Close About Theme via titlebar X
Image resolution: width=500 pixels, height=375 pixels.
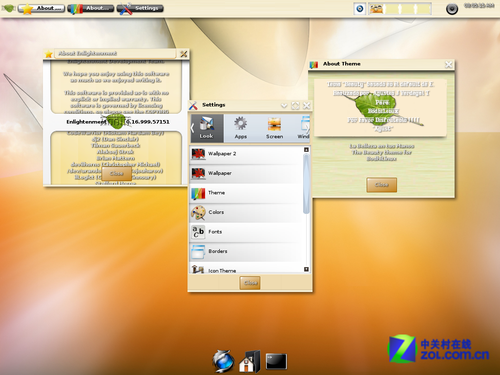(x=449, y=64)
